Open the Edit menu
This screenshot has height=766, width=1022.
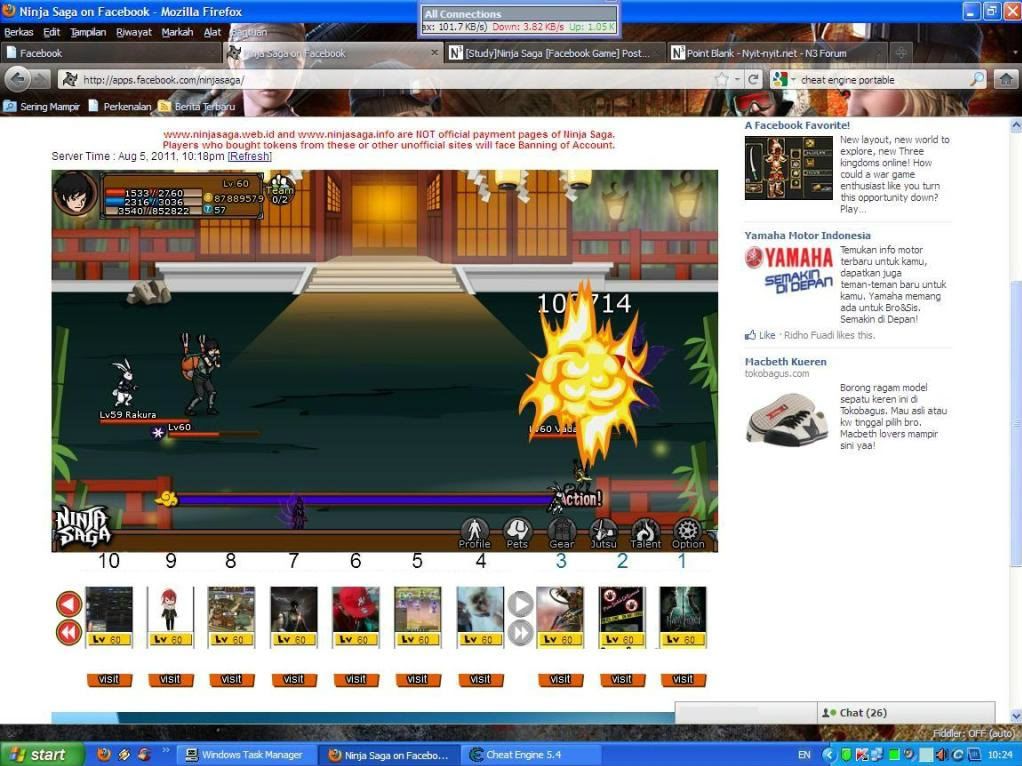(x=51, y=32)
